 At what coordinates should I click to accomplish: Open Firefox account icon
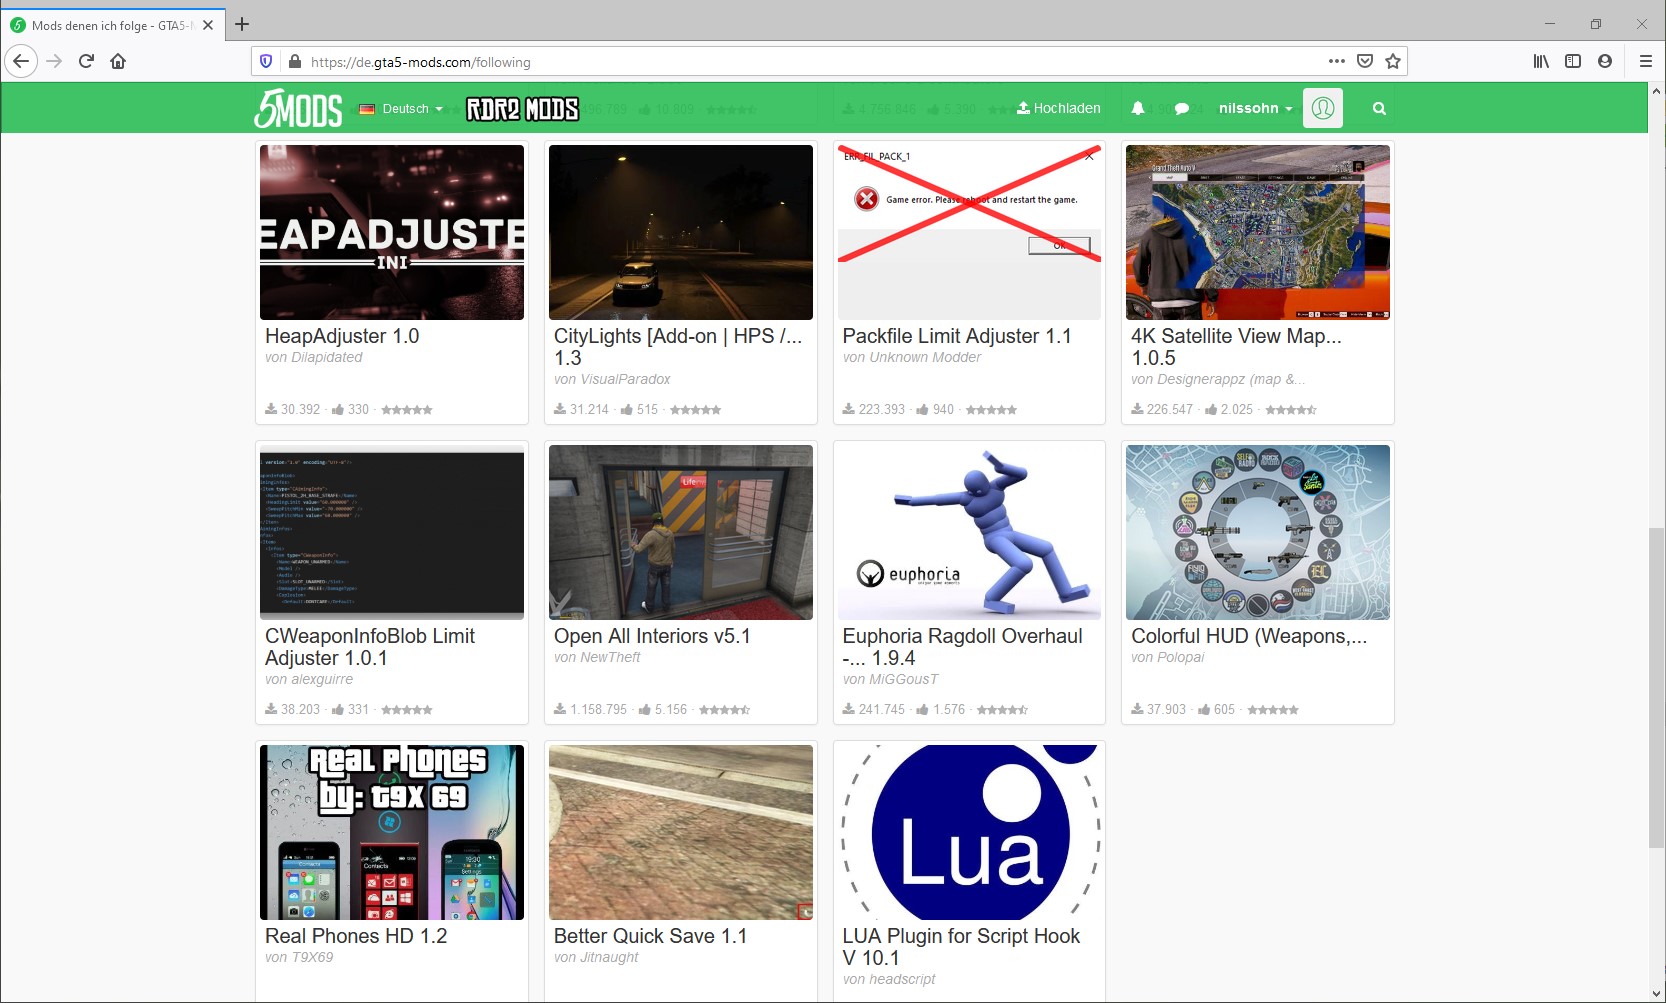pos(1605,61)
